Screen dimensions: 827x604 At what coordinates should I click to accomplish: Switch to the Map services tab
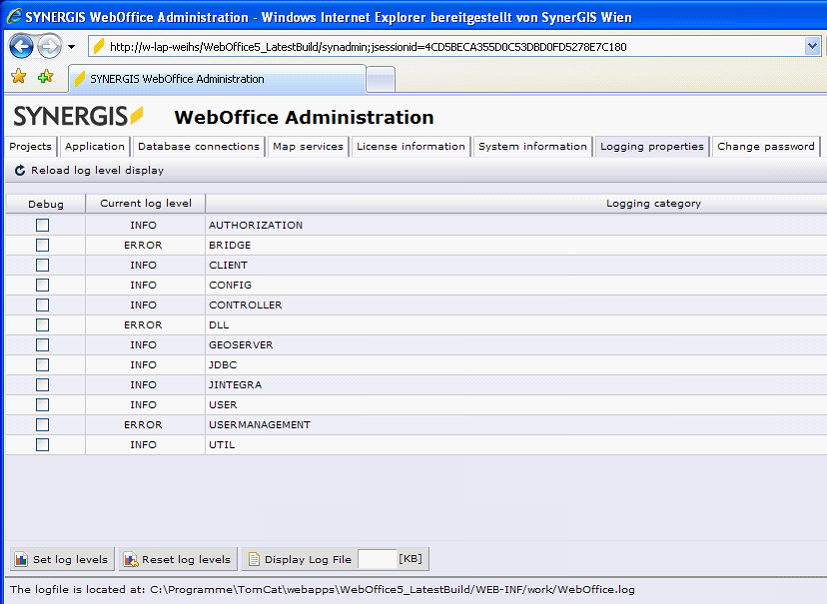(x=306, y=146)
